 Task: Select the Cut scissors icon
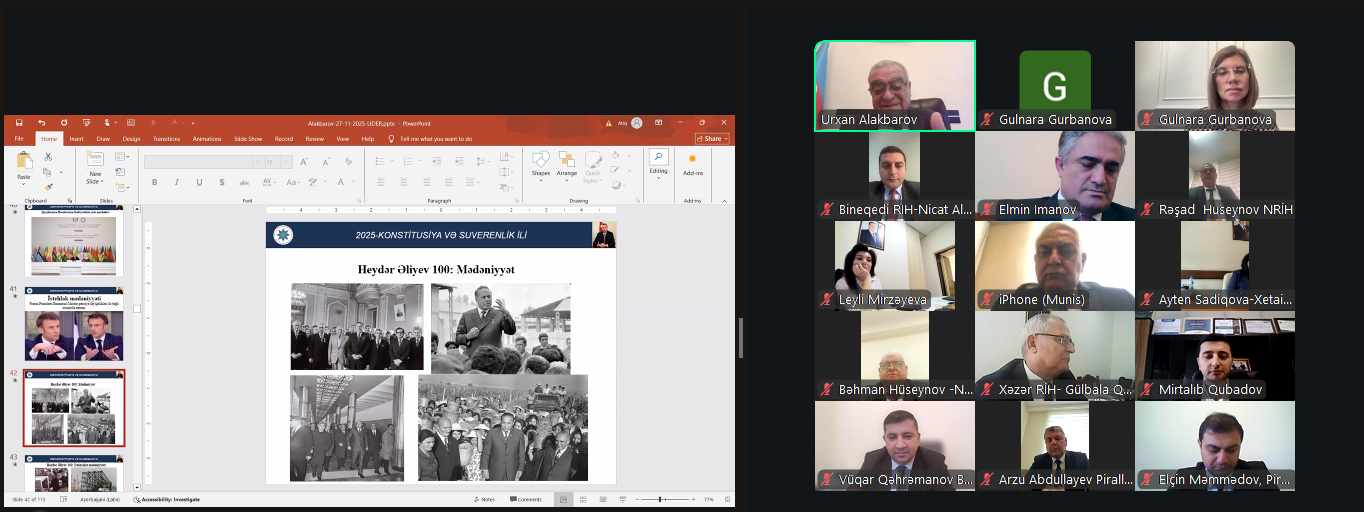click(48, 157)
